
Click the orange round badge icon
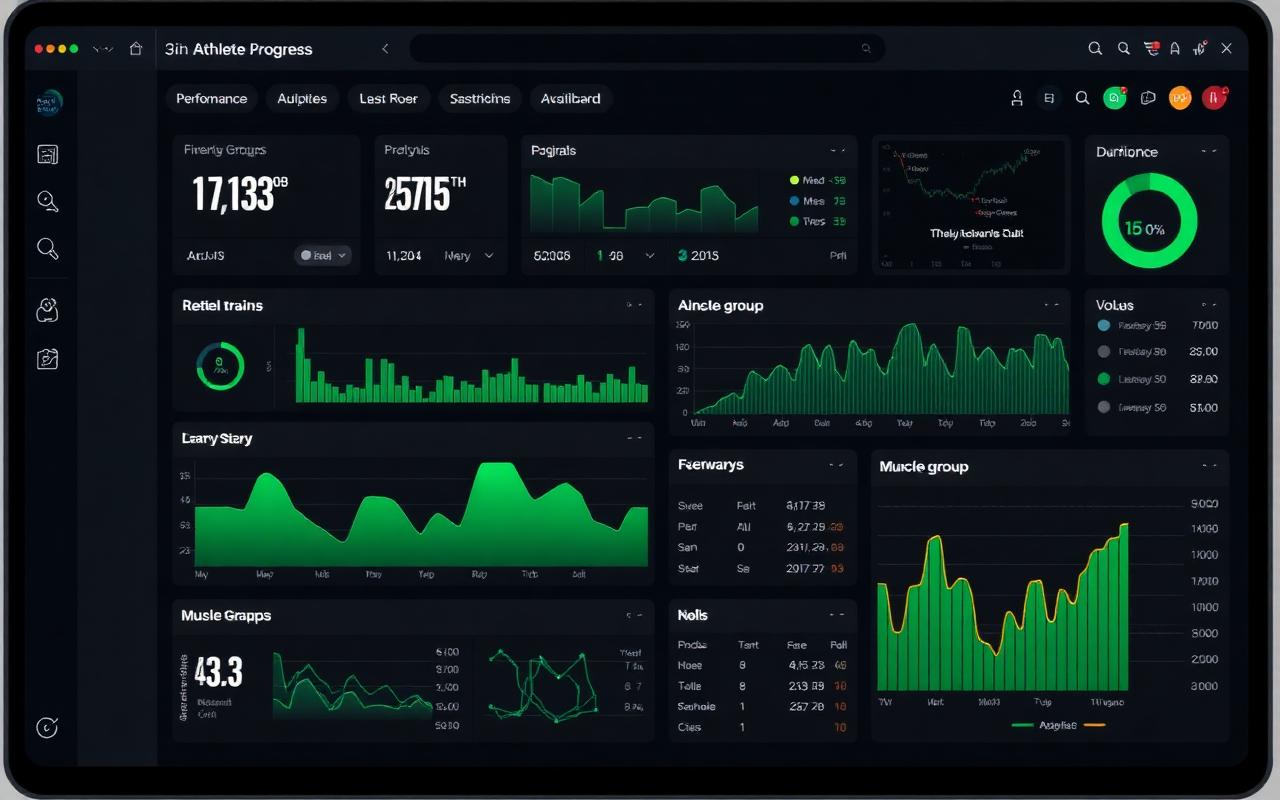[x=1180, y=98]
